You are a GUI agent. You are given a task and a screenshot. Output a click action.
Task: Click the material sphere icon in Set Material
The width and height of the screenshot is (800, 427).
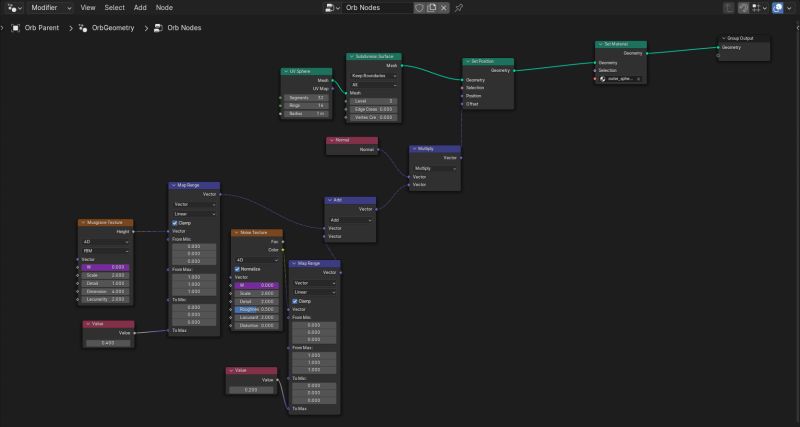pyautogui.click(x=603, y=79)
